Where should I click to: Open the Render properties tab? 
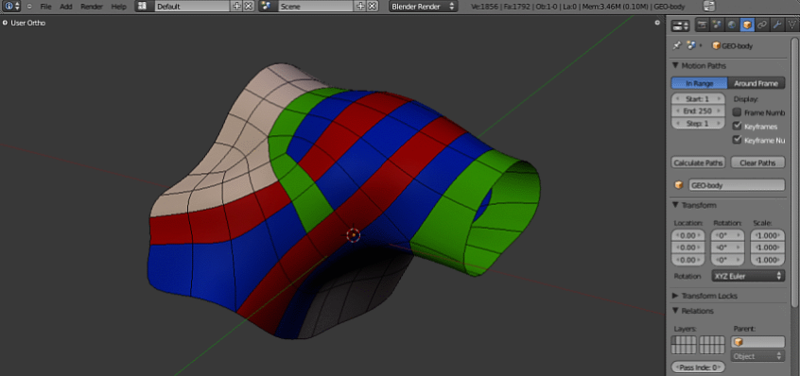click(702, 25)
